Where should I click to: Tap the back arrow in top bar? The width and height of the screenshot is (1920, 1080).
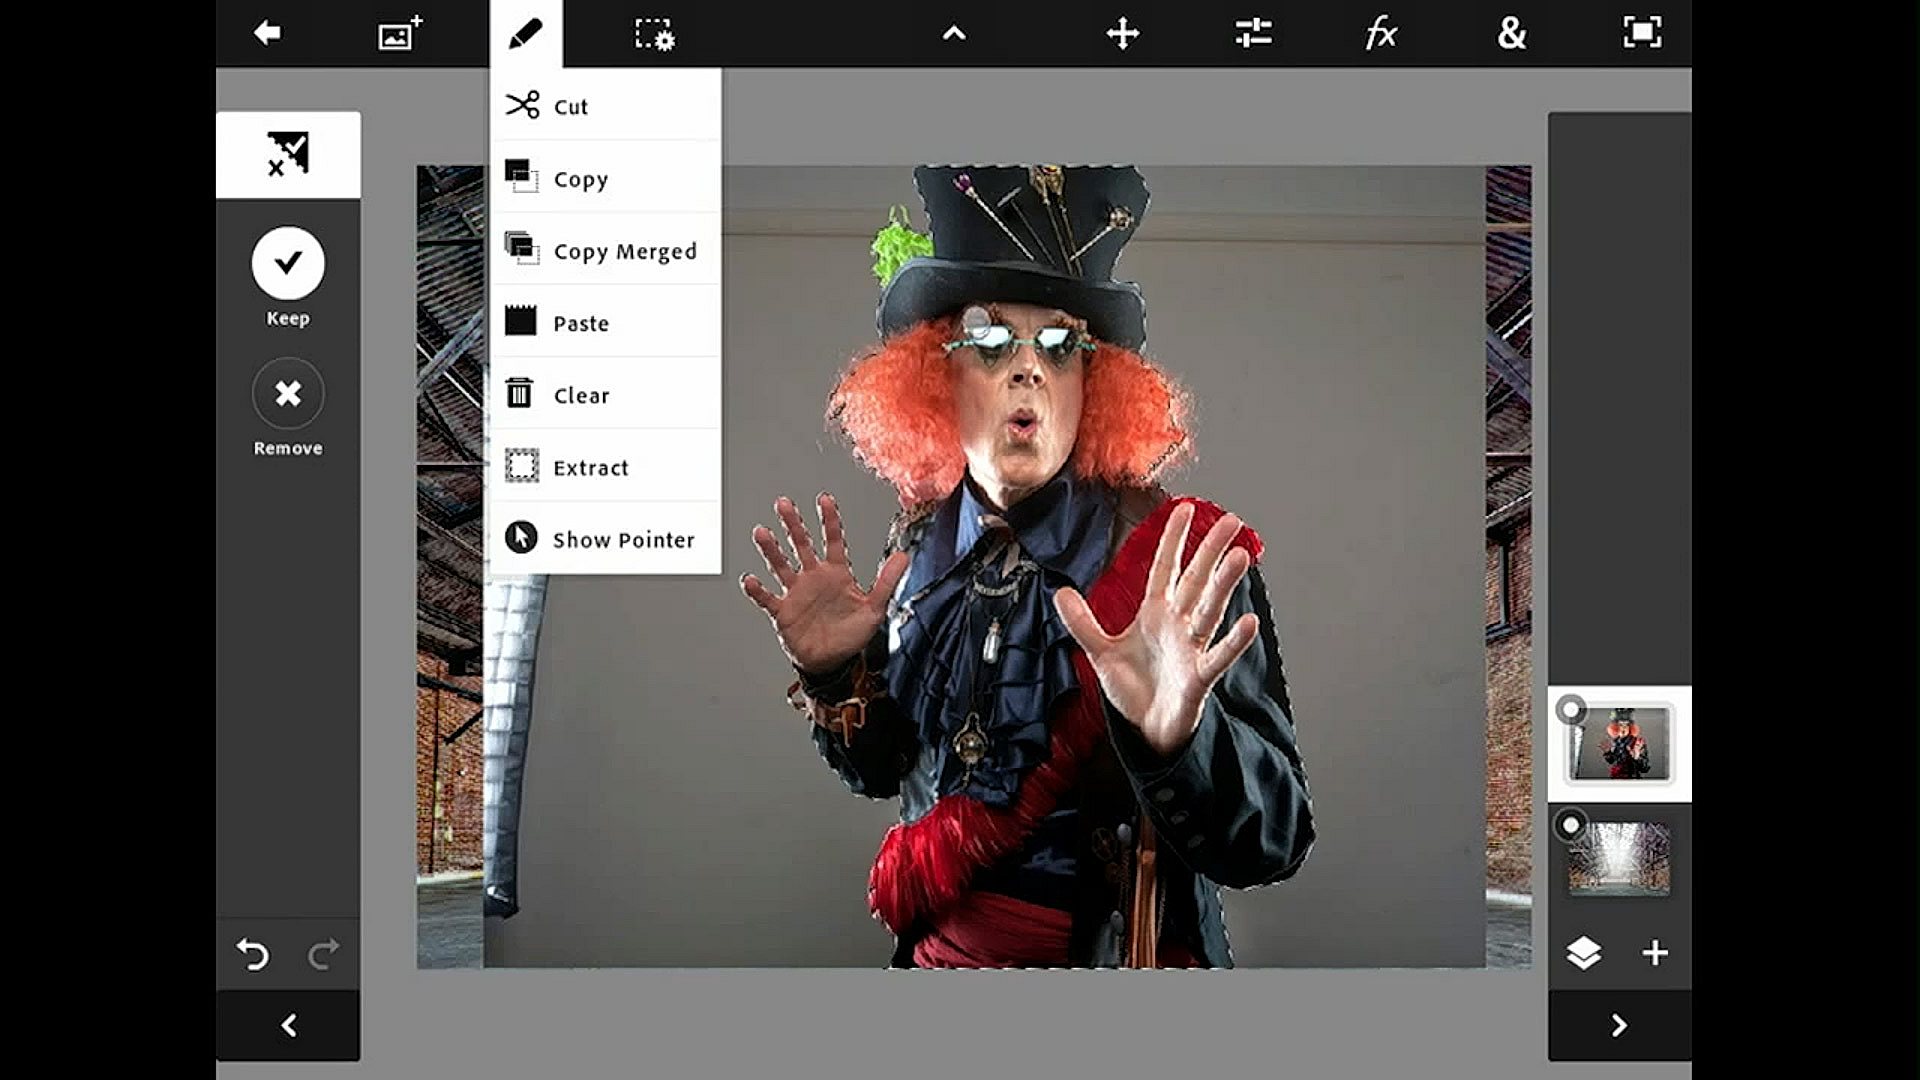click(267, 33)
